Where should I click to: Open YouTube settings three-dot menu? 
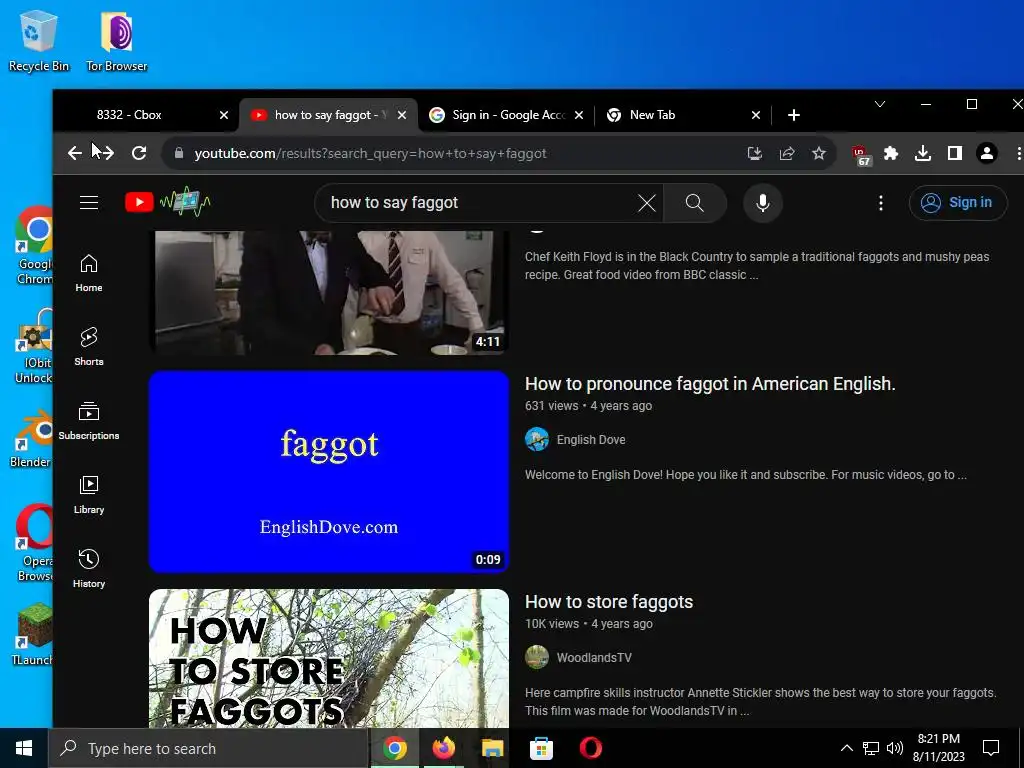pos(880,203)
